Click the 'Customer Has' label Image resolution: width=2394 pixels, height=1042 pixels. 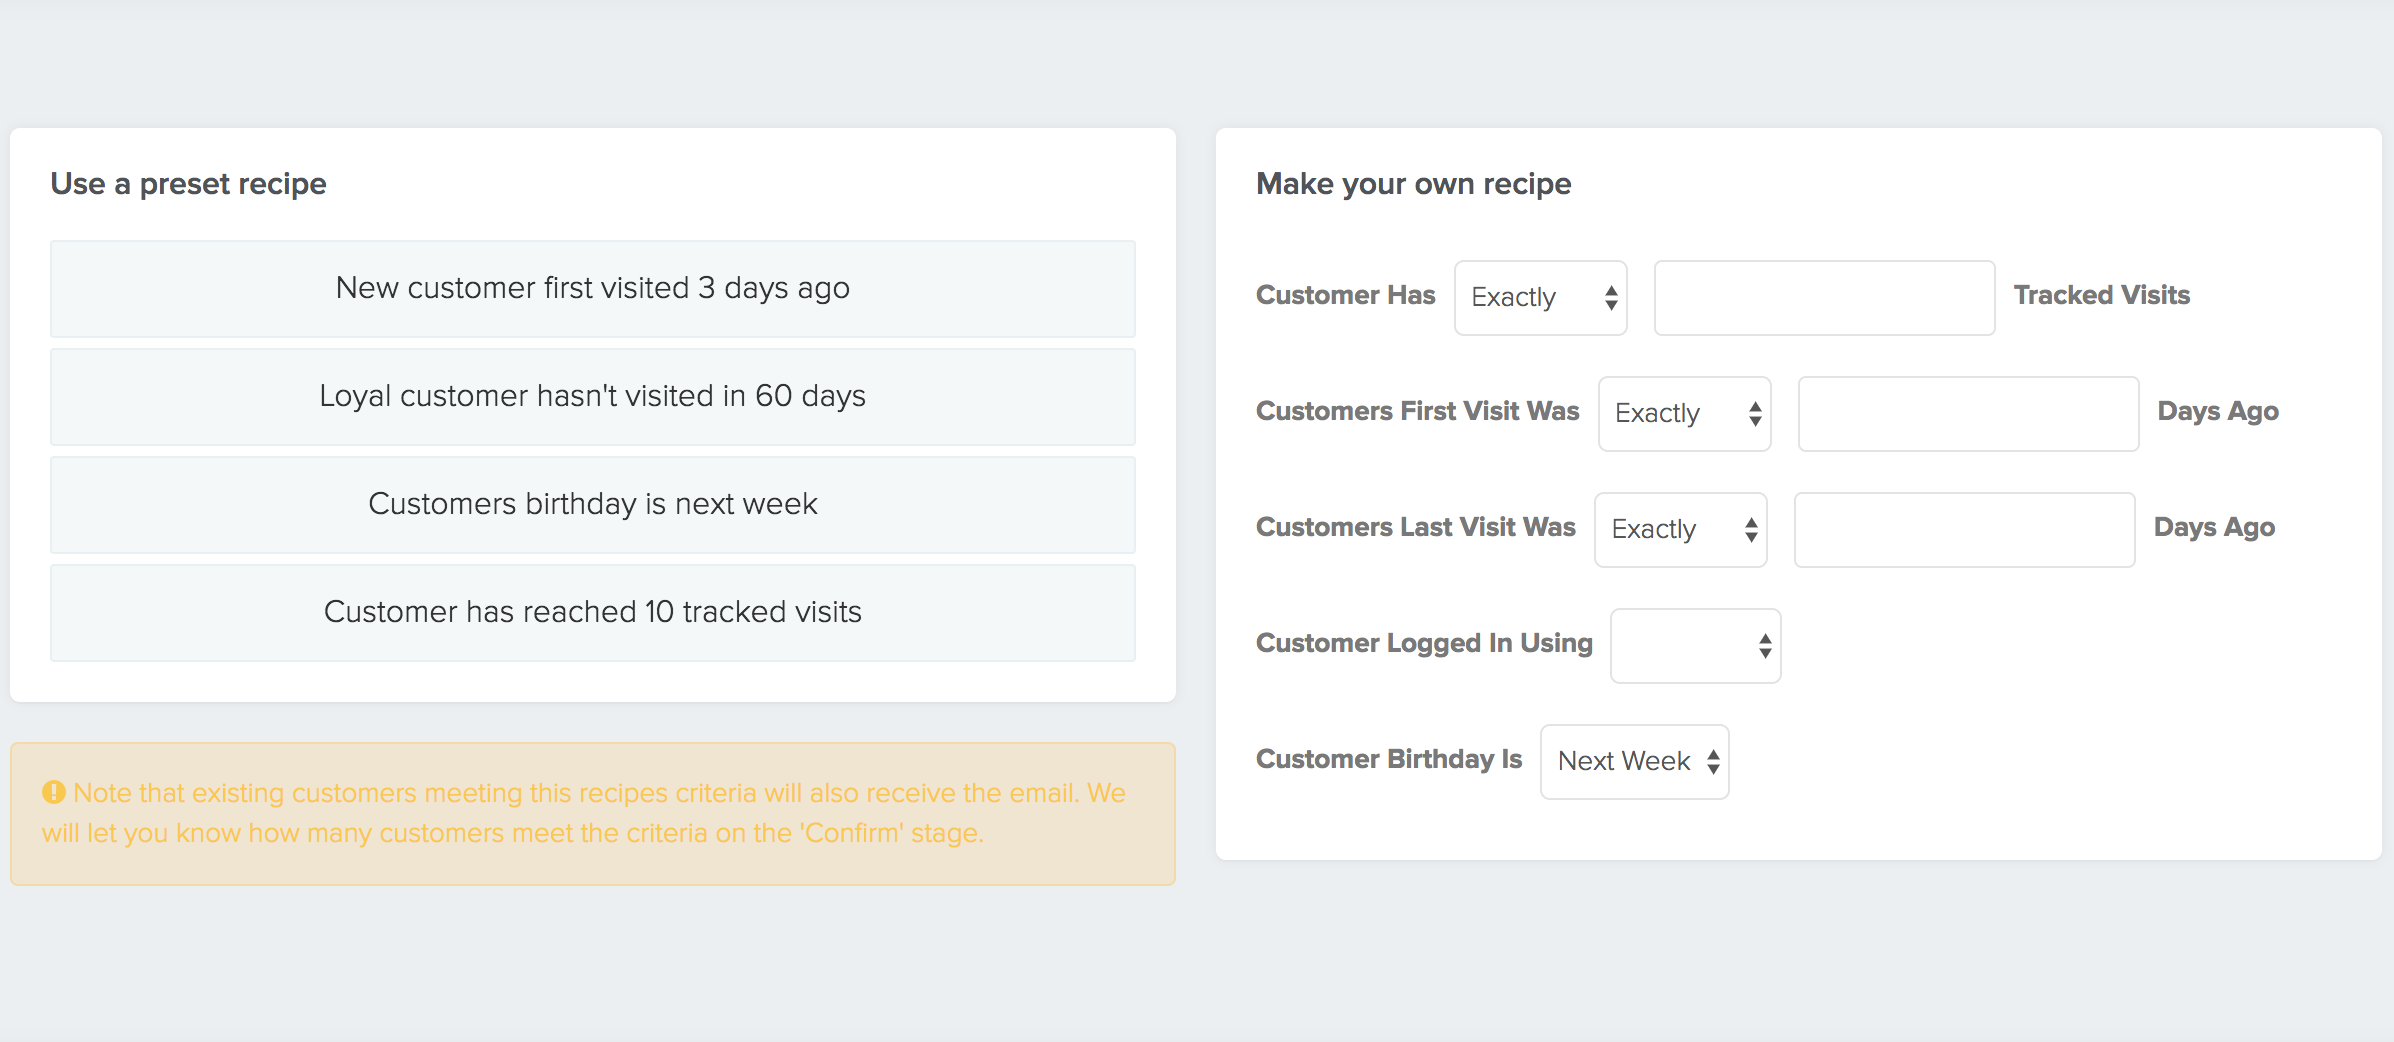[x=1345, y=295]
